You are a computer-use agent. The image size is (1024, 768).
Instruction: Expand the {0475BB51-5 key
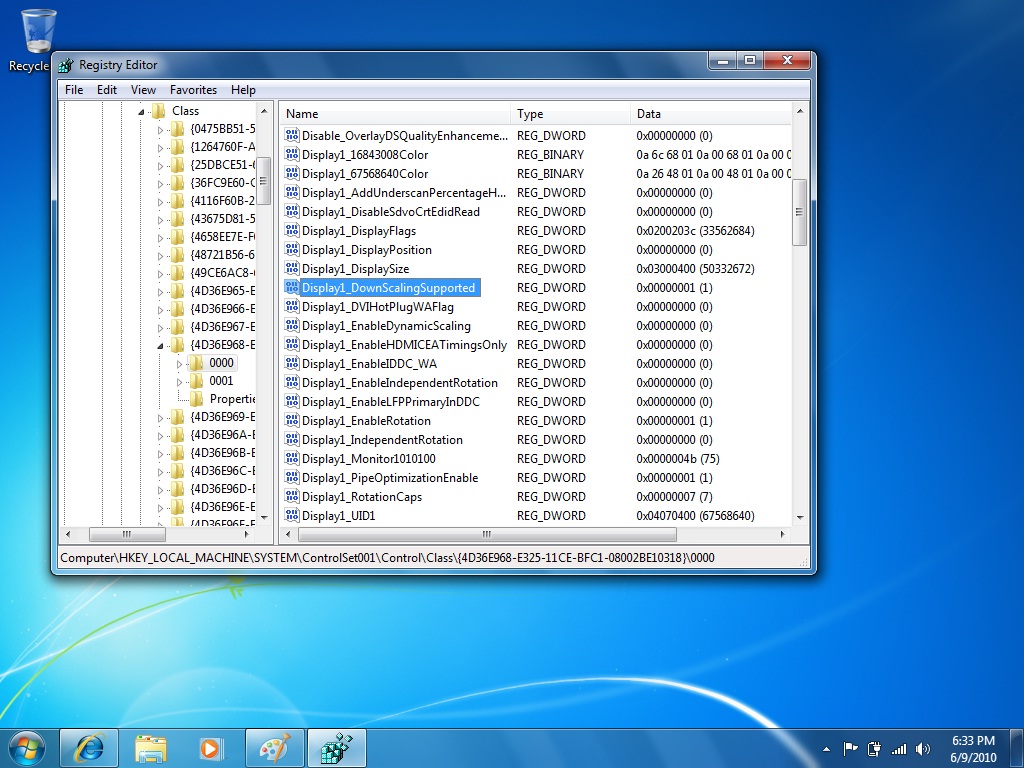click(x=161, y=130)
